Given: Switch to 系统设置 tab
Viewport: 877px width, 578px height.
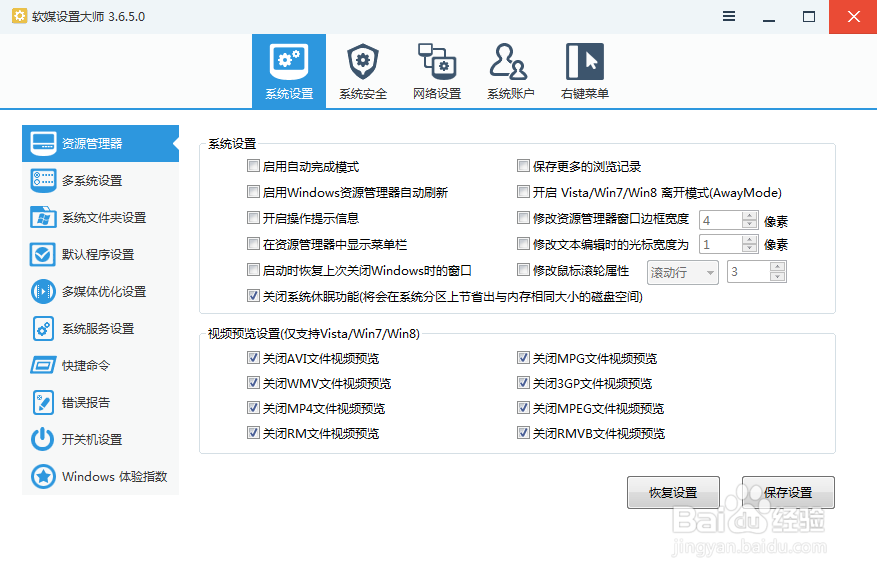Looking at the screenshot, I should (x=288, y=70).
